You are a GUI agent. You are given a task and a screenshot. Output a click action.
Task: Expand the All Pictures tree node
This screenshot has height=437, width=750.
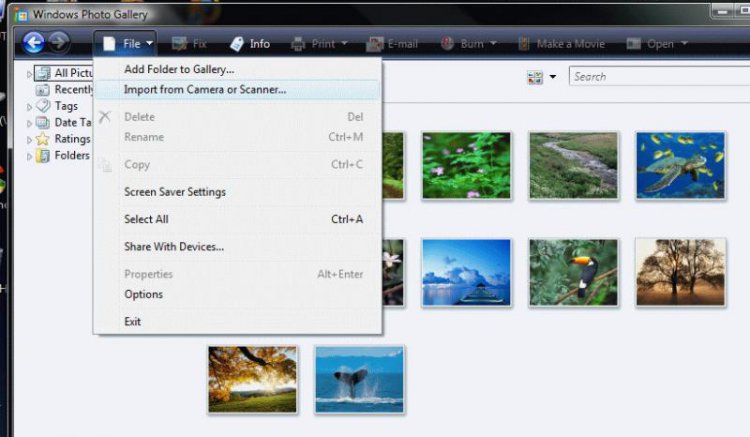click(29, 74)
